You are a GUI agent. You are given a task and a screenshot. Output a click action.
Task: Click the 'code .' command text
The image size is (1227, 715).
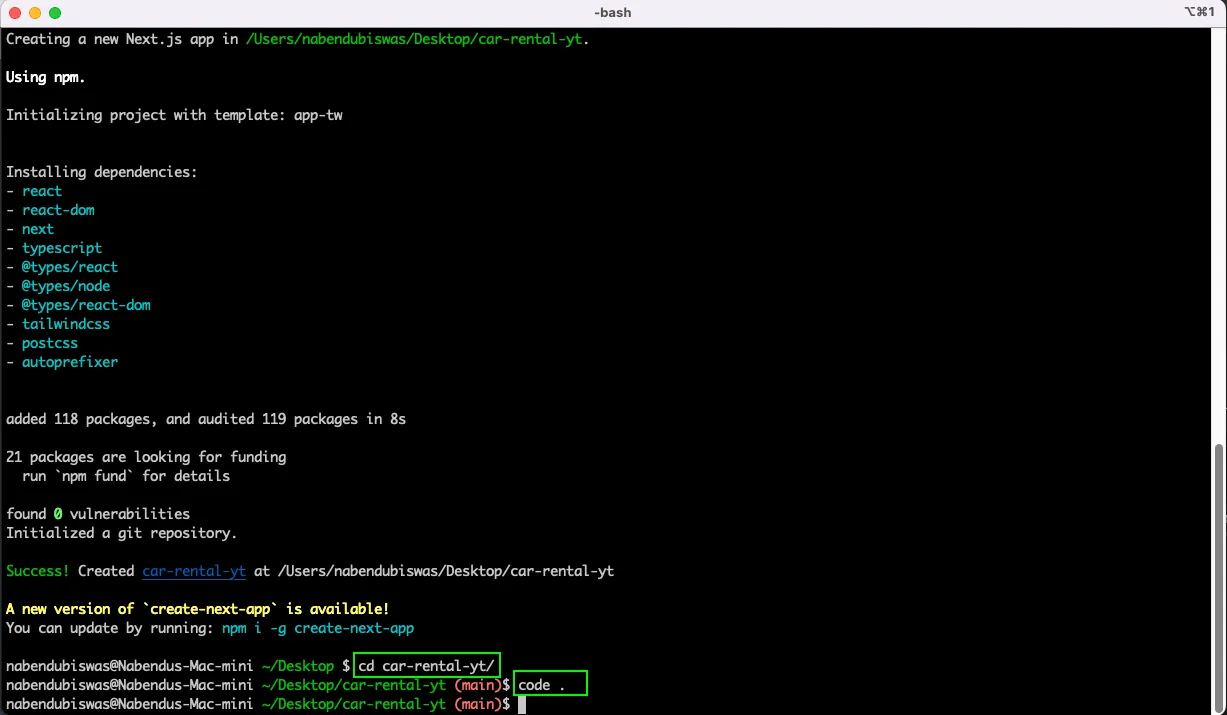click(542, 685)
